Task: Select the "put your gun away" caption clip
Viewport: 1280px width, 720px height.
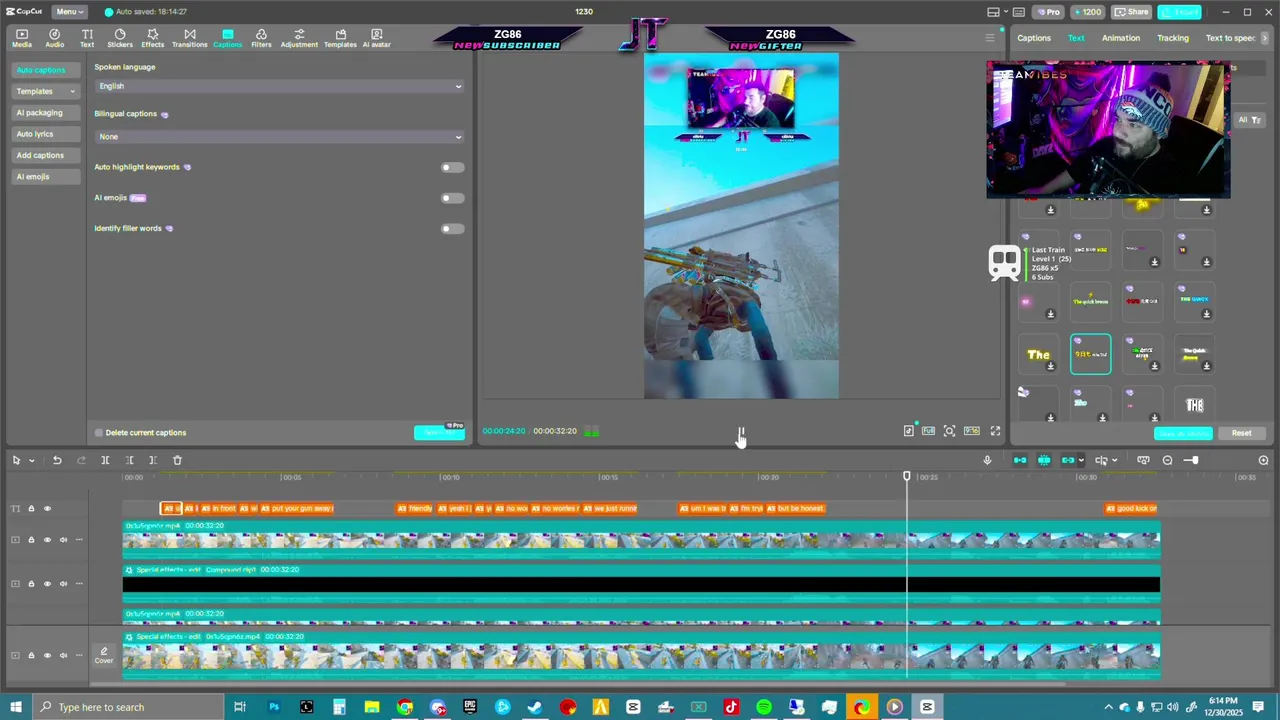Action: (x=297, y=508)
